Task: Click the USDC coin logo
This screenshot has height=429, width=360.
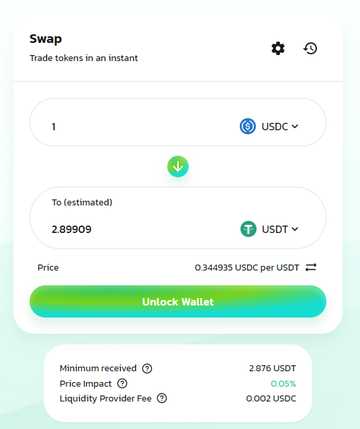Action: (x=248, y=126)
